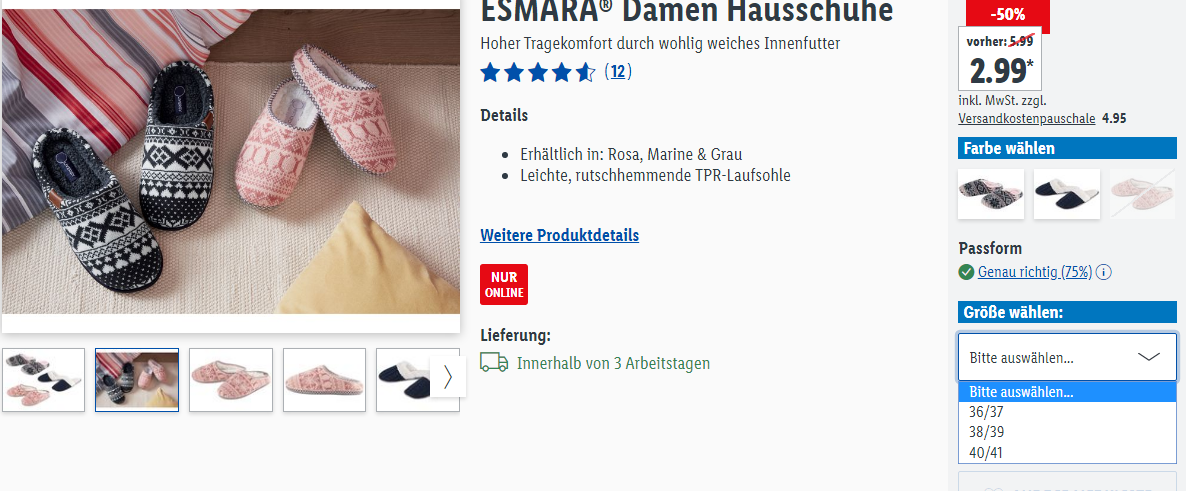The image size is (1186, 491).
Task: Click the star rating icons
Action: click(539, 73)
